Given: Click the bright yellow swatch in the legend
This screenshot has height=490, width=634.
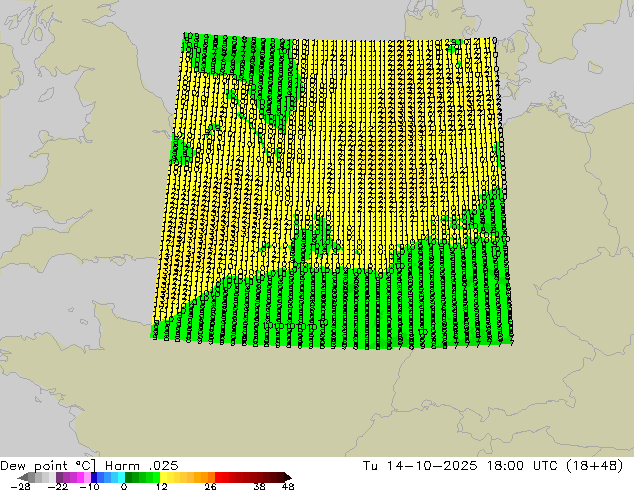Looking at the screenshot, I should pyautogui.click(x=163, y=477).
